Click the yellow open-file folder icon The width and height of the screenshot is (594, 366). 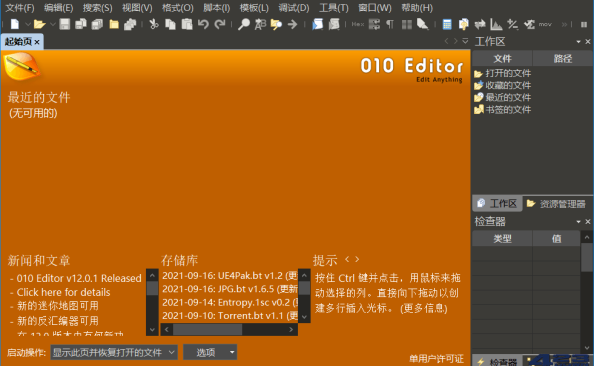[x=39, y=24]
